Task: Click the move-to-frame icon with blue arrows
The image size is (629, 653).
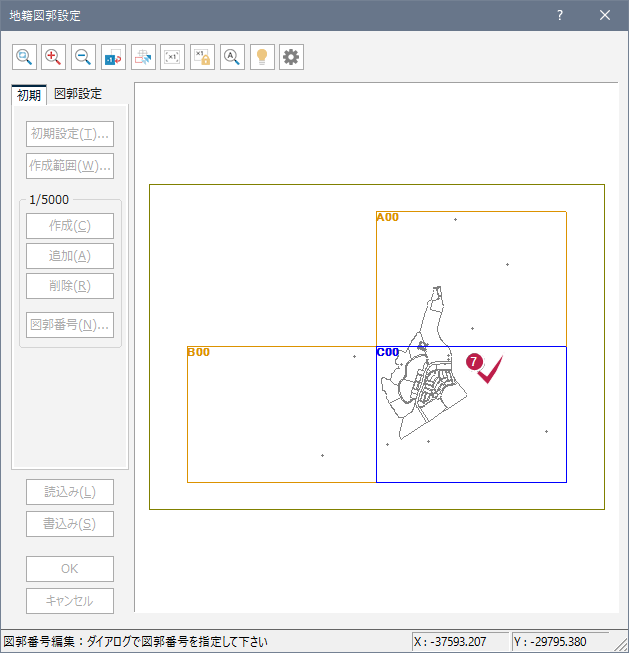Action: click(x=143, y=57)
